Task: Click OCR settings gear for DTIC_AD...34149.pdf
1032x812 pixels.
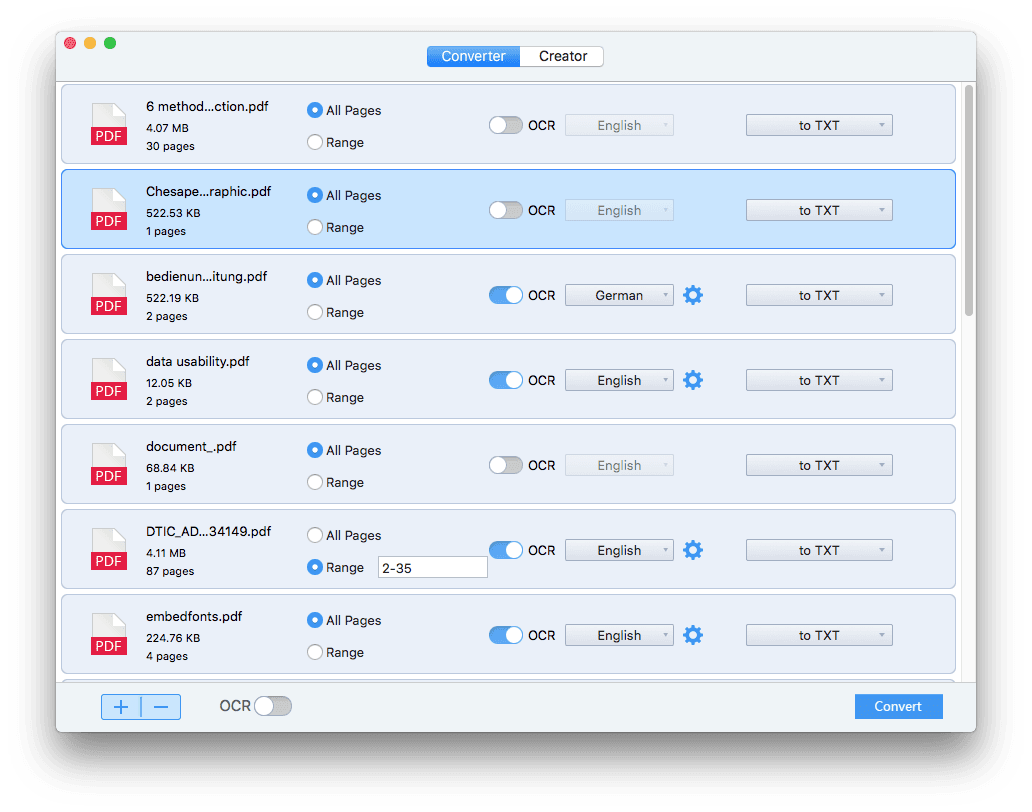Action: 692,550
